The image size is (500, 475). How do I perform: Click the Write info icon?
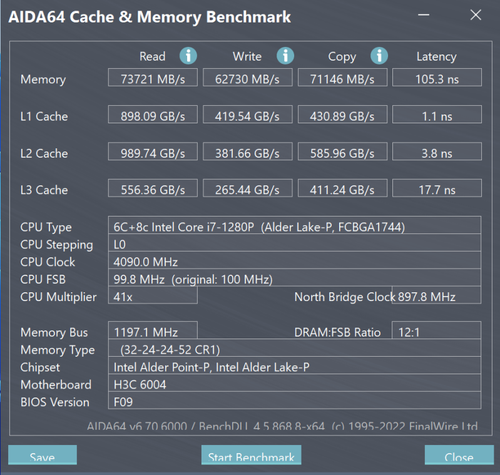tap(285, 56)
